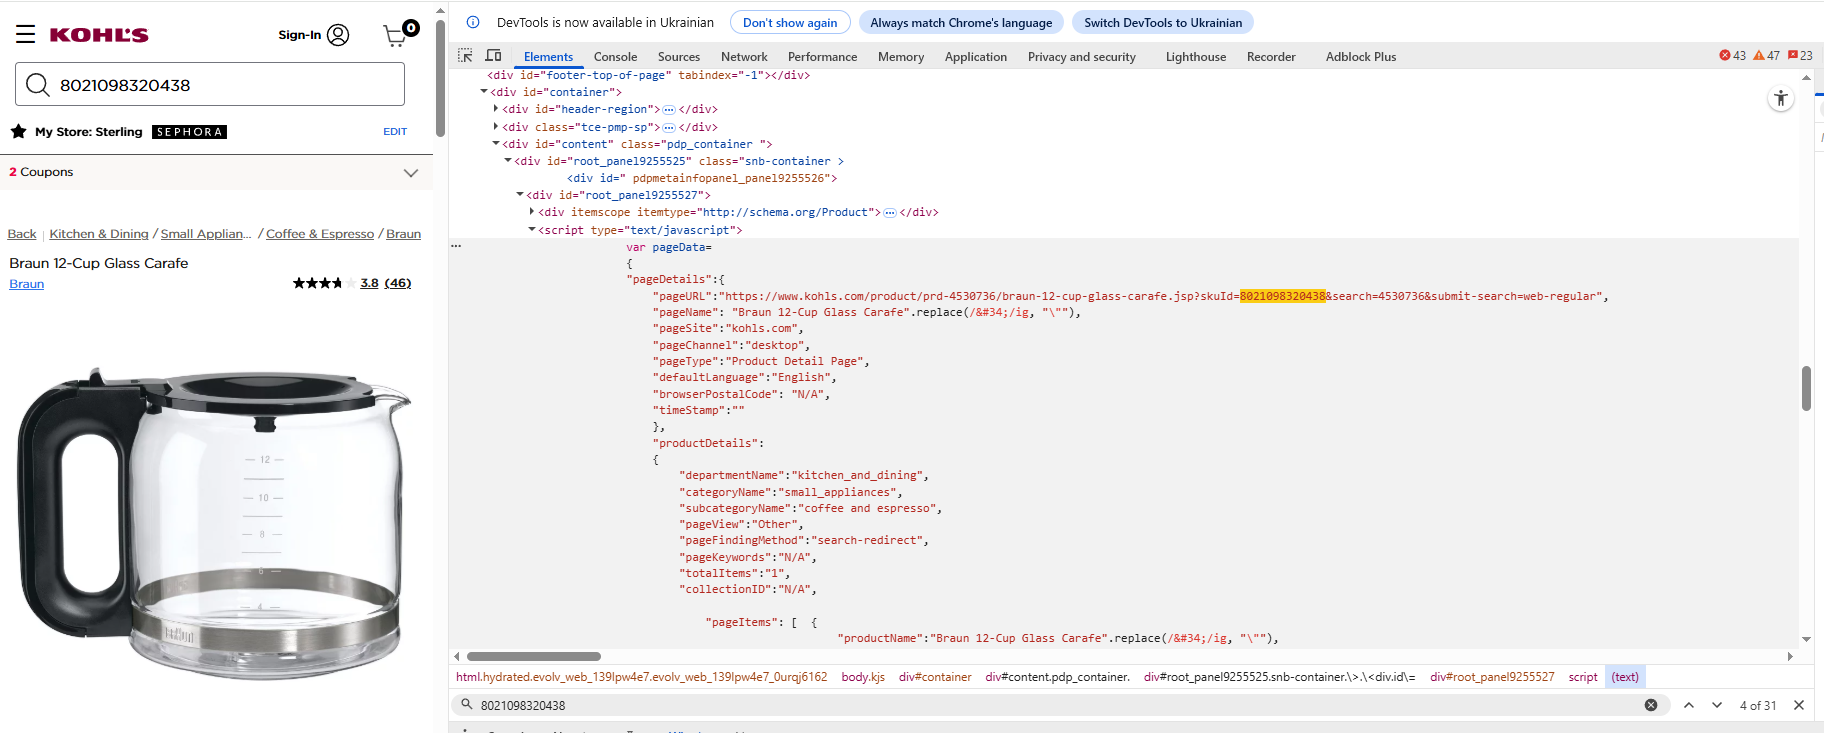The height and width of the screenshot is (733, 1824).
Task: Open the Kohl's hamburger menu
Action: pos(26,34)
